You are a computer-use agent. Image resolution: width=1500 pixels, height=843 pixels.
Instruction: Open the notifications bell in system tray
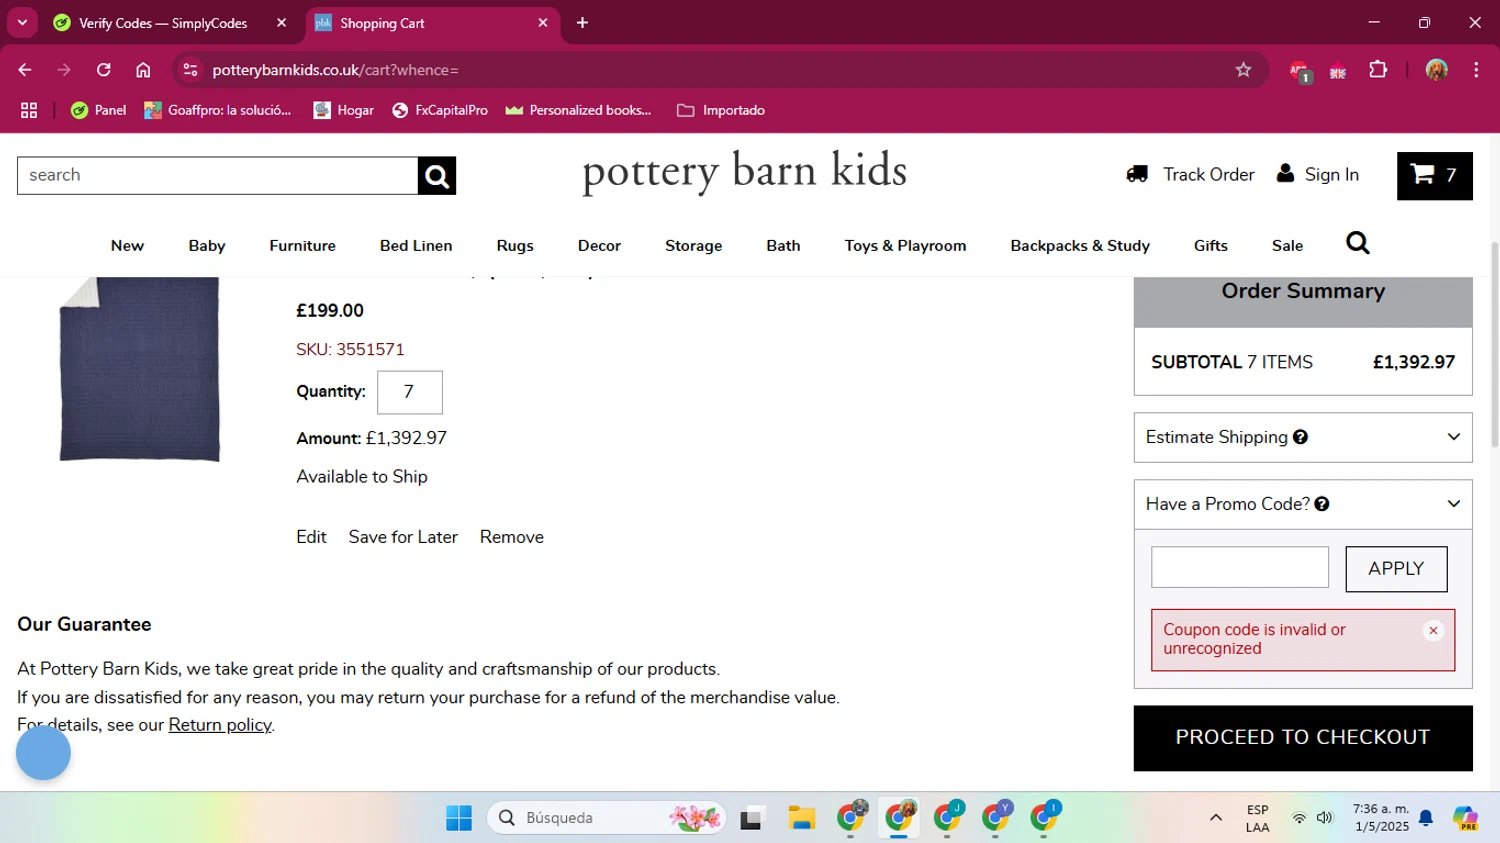(1426, 818)
